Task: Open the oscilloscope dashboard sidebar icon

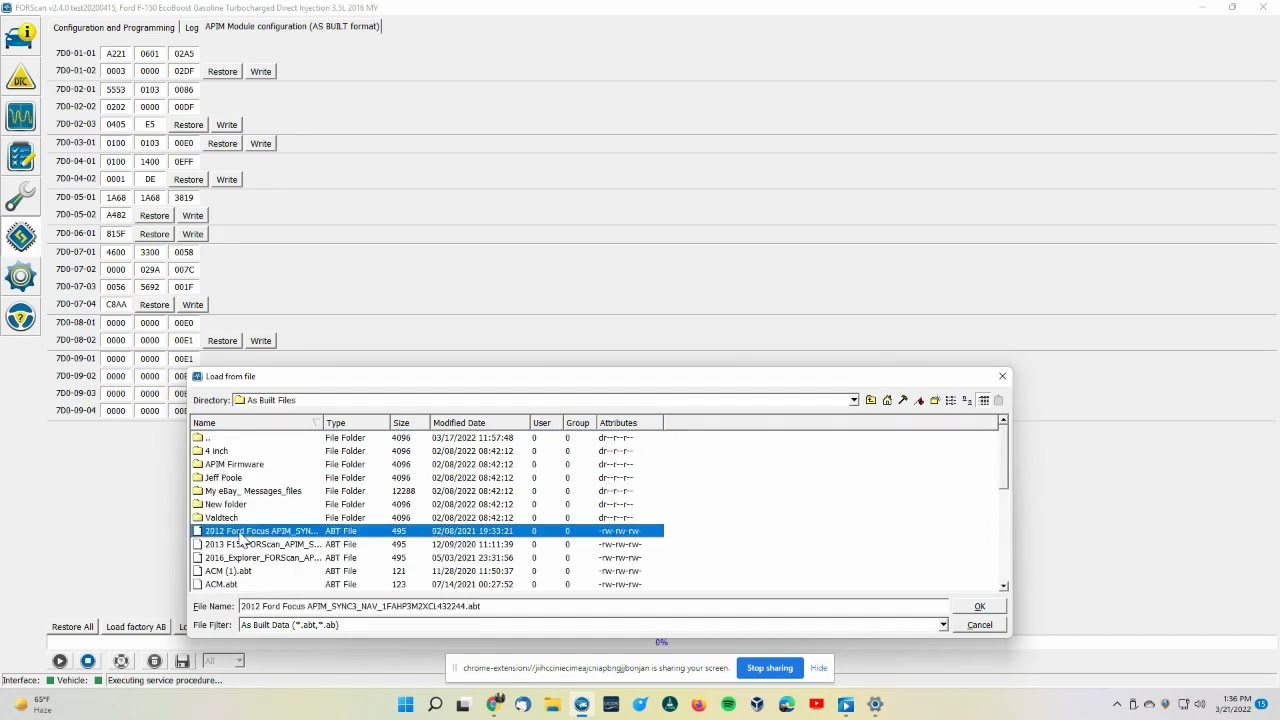Action: pos(20,117)
